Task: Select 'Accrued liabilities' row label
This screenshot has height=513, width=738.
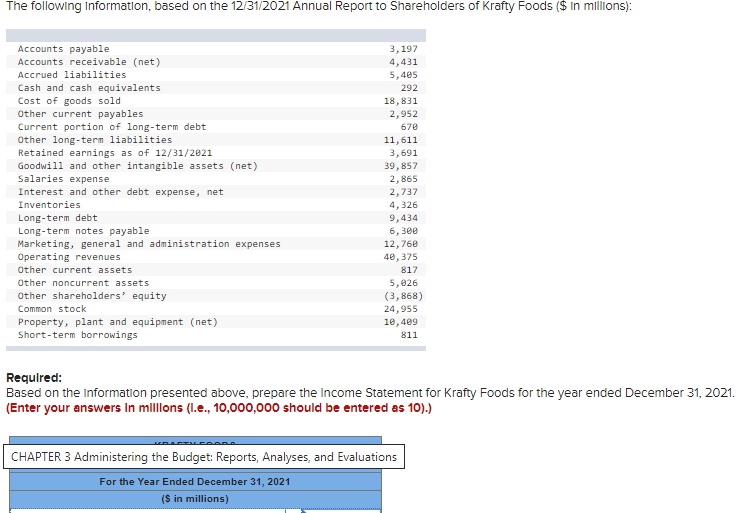Action: click(72, 75)
